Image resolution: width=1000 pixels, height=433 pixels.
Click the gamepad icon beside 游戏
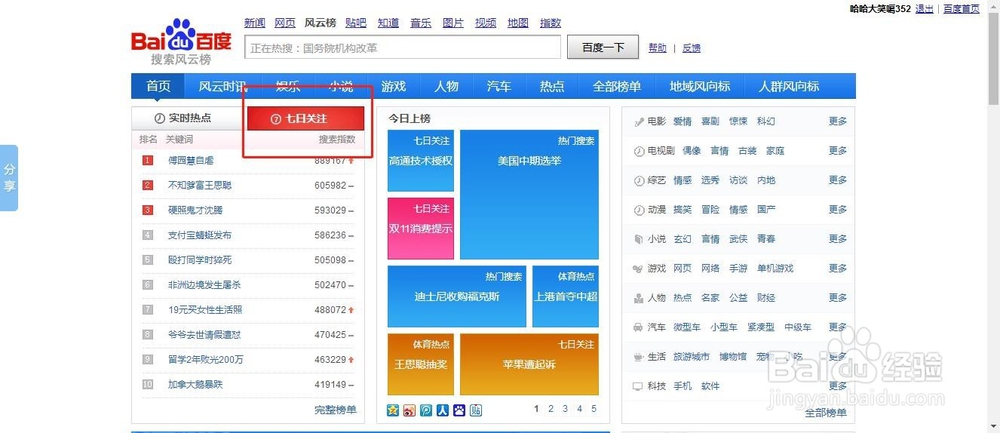click(638, 268)
